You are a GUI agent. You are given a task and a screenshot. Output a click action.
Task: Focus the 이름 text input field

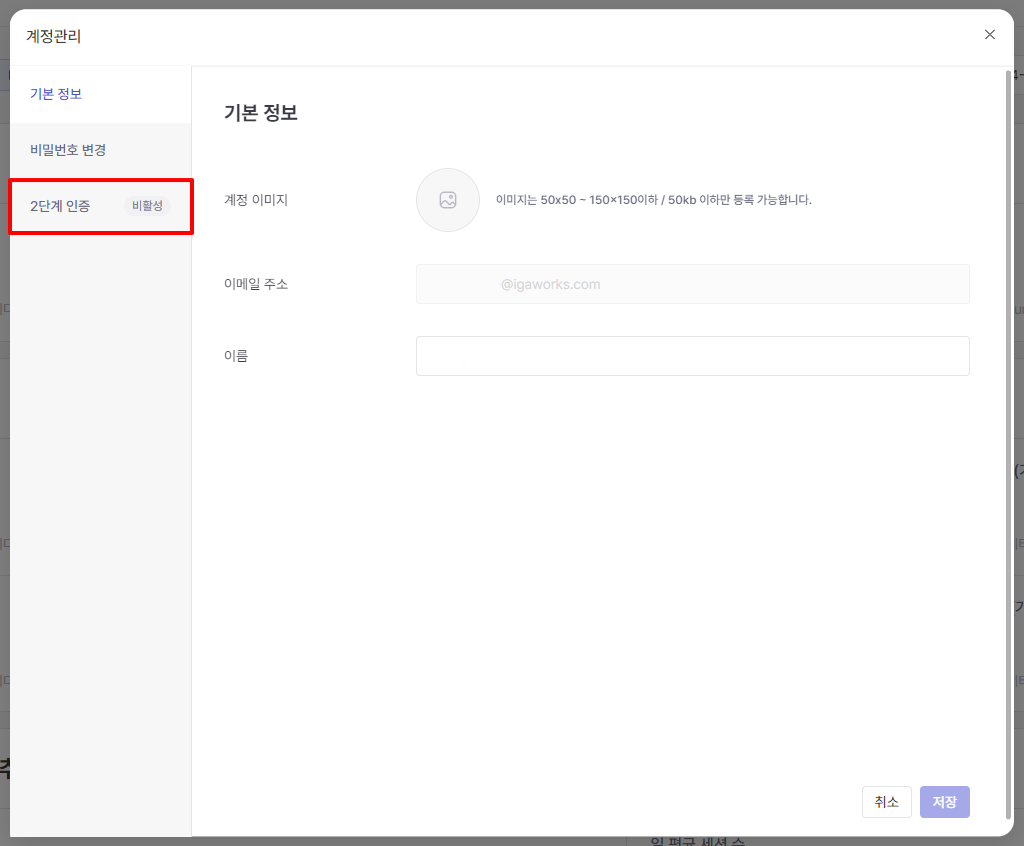(692, 356)
